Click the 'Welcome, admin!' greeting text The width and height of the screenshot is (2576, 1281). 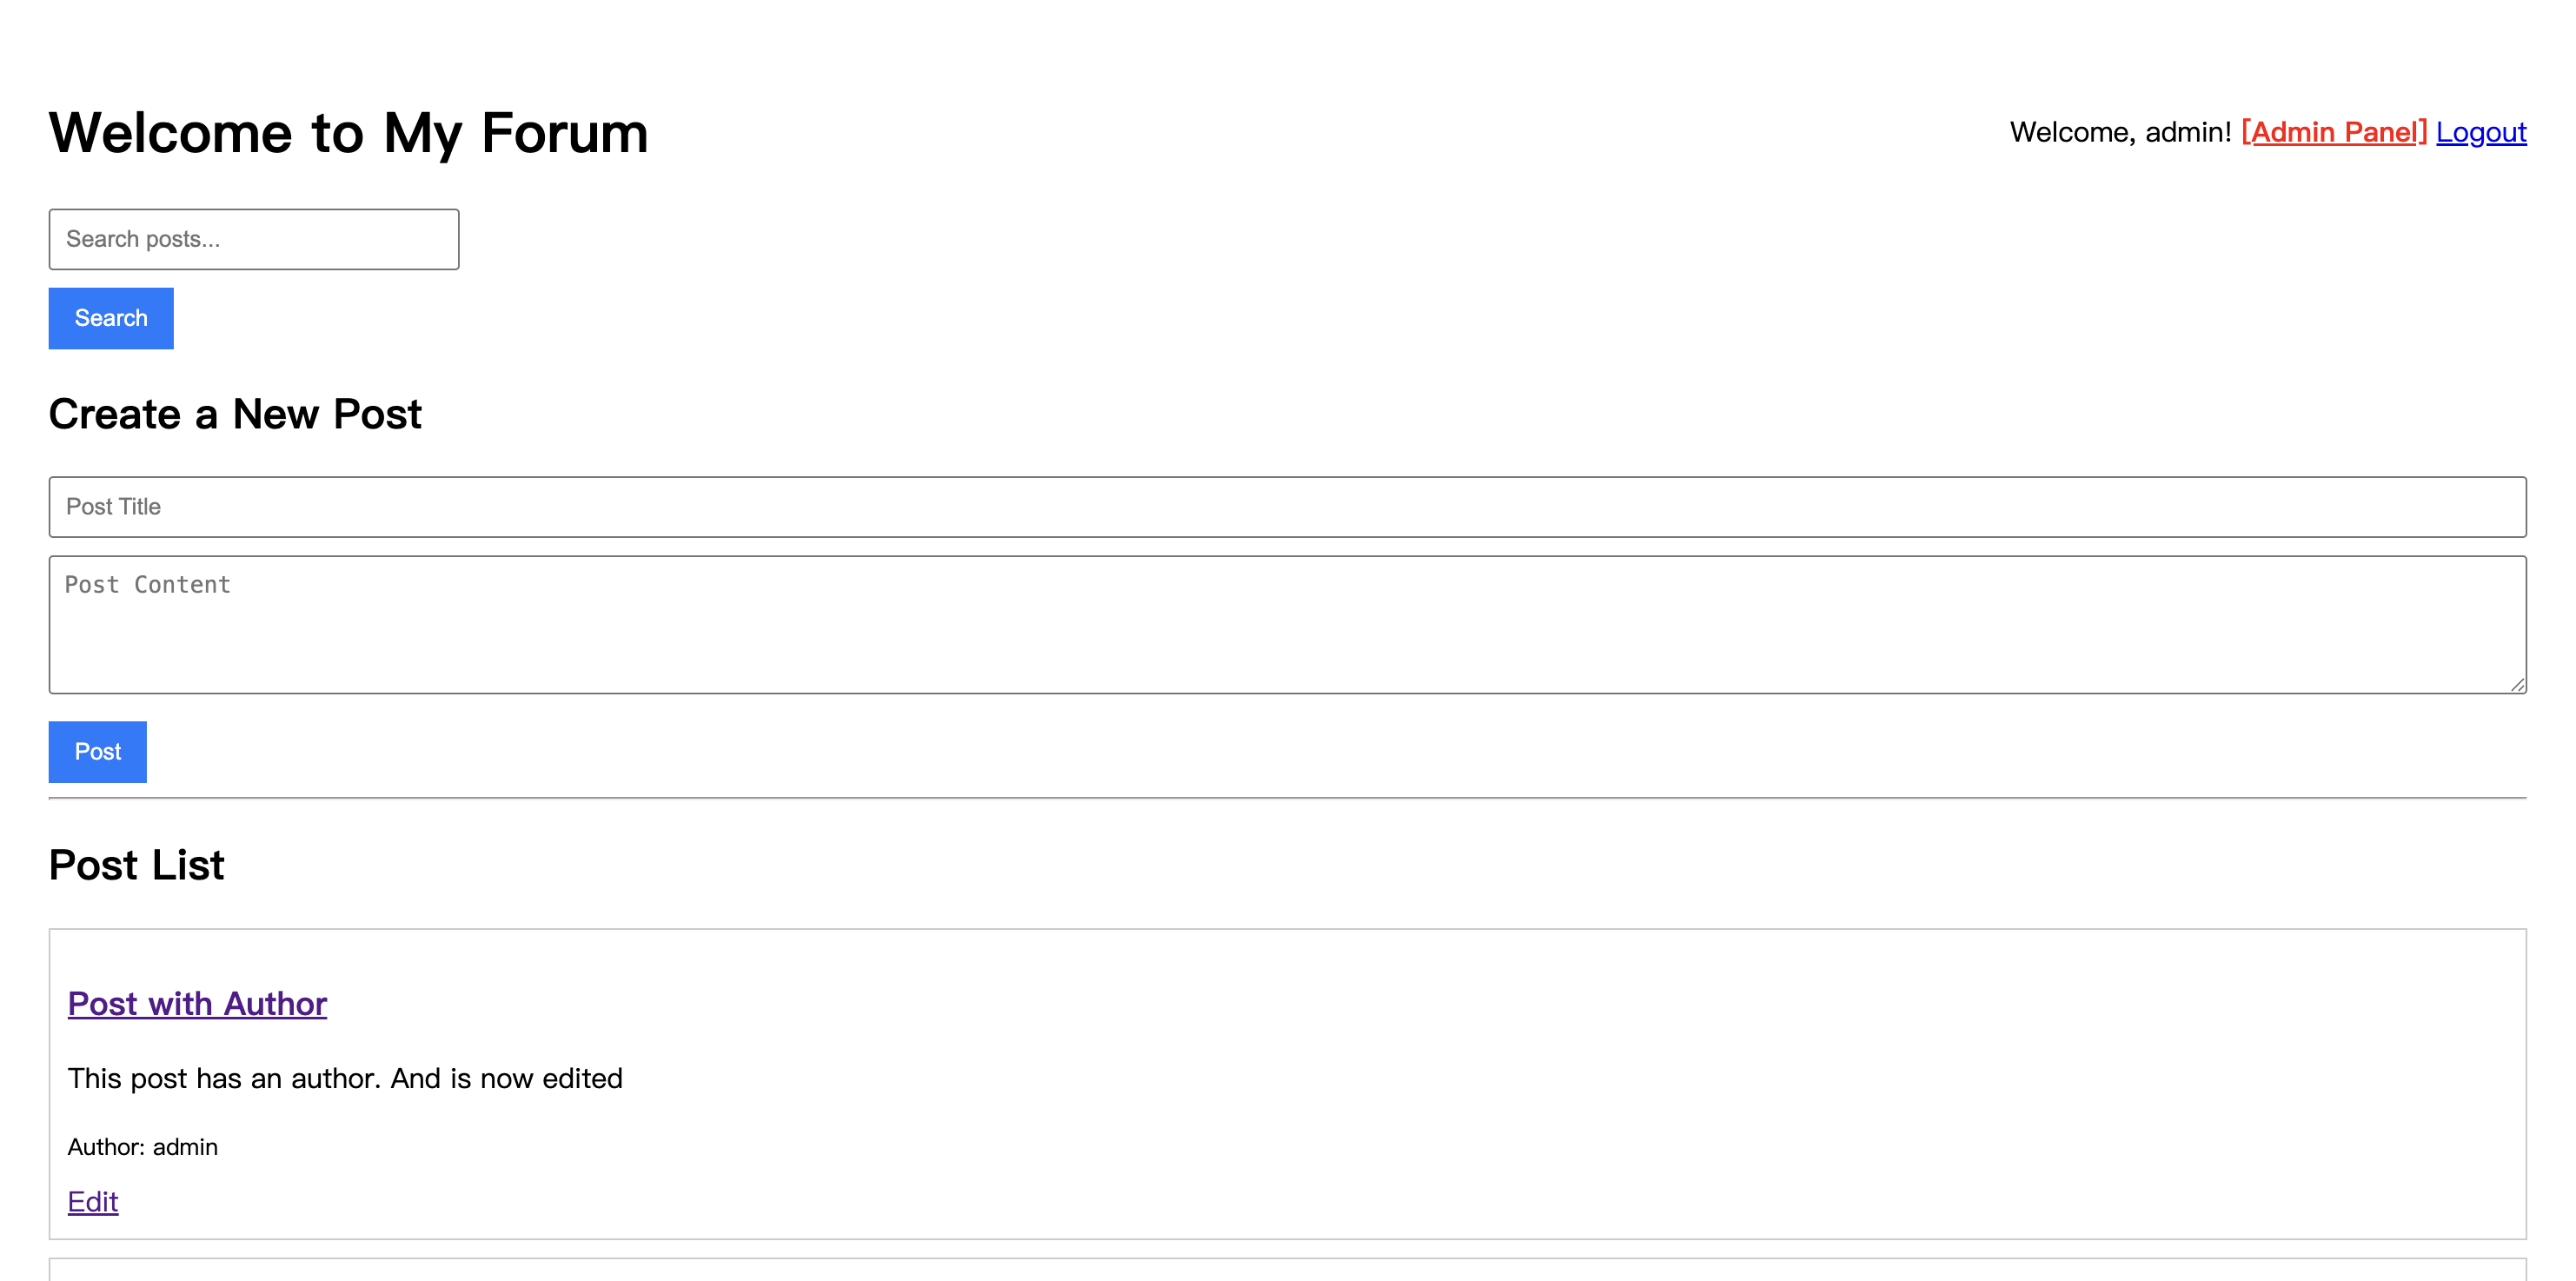tap(2120, 132)
